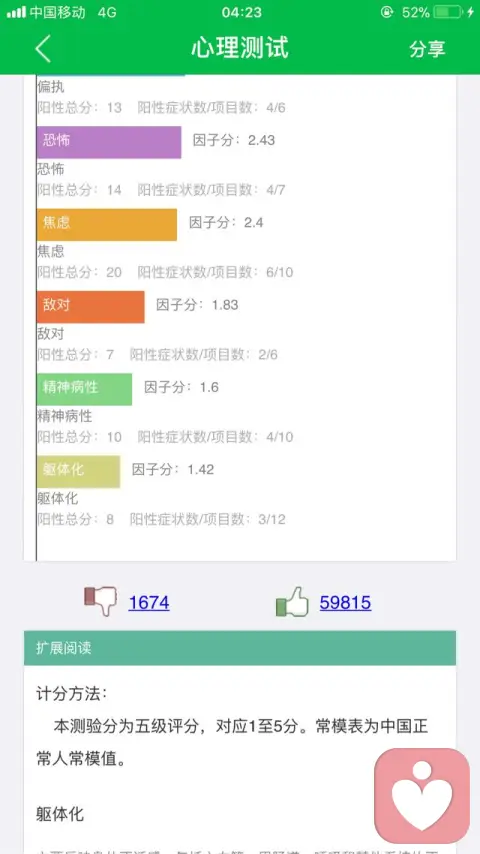Tap the back arrow in header
The image size is (480, 854).
(x=43, y=48)
